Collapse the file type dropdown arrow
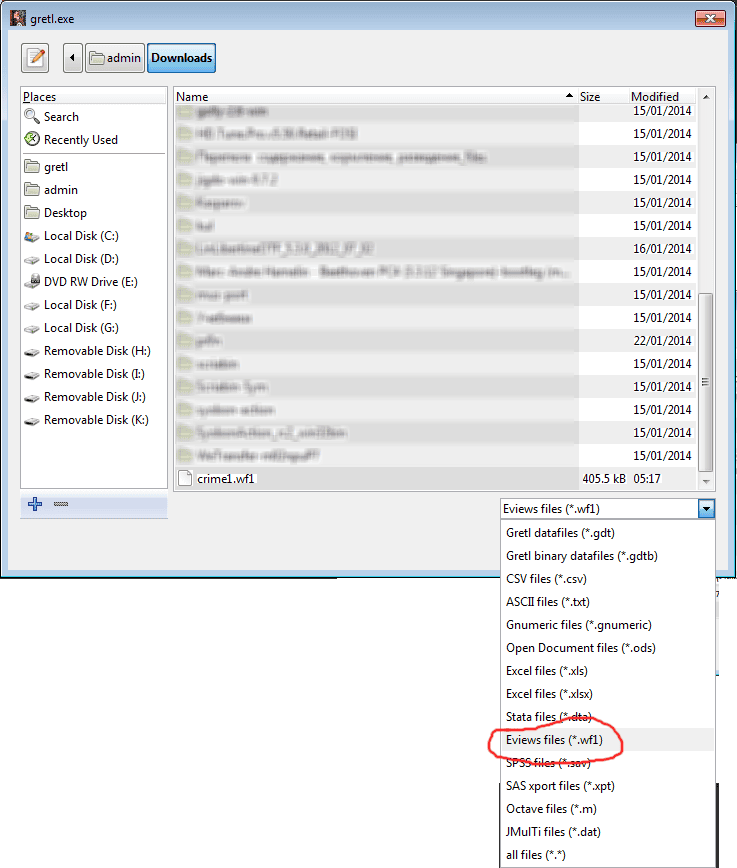737x868 pixels. pos(707,509)
